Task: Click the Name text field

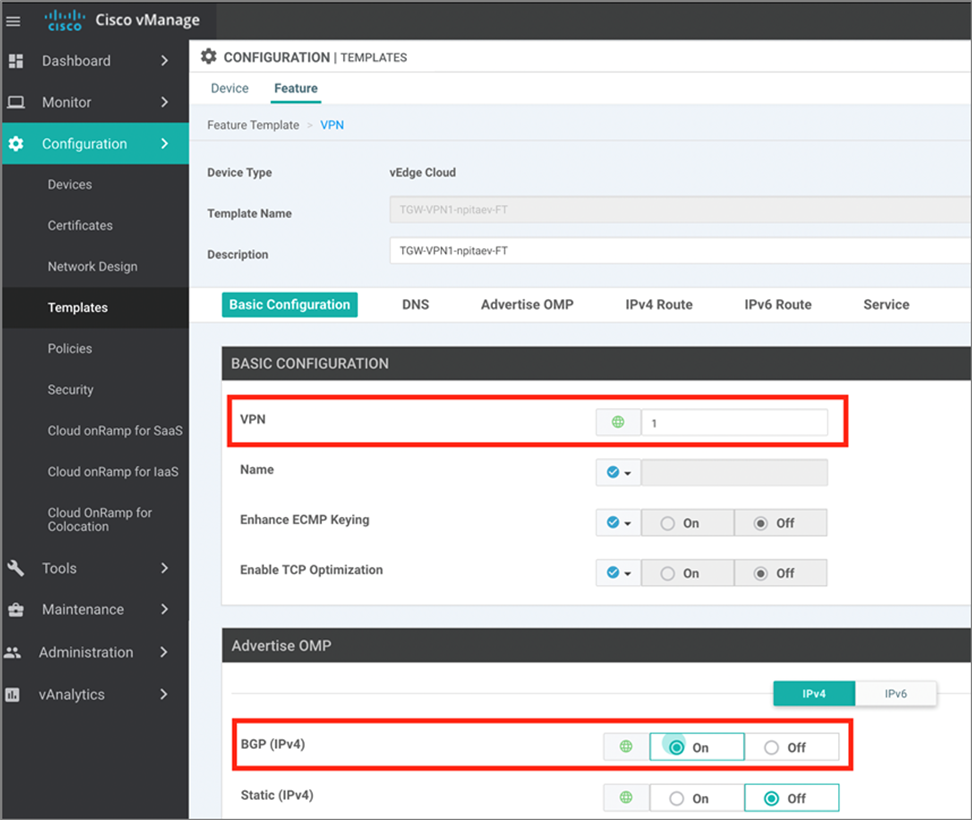Action: click(734, 472)
